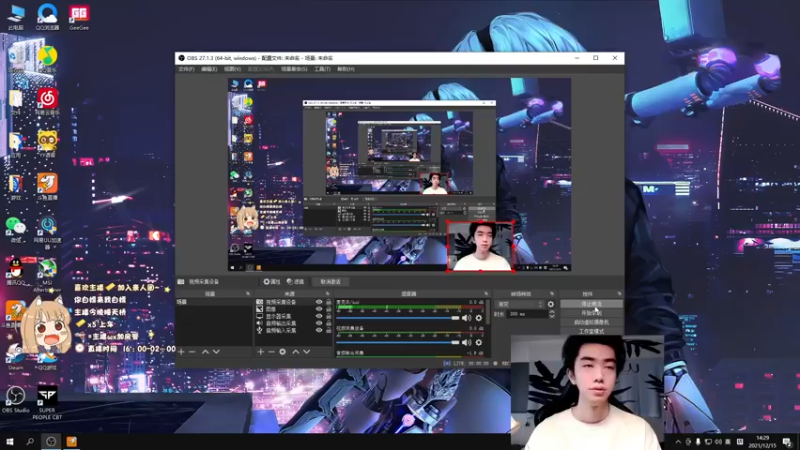
Task: Adjust 视频采集设备 mixer volume slider
Action: pos(398,342)
